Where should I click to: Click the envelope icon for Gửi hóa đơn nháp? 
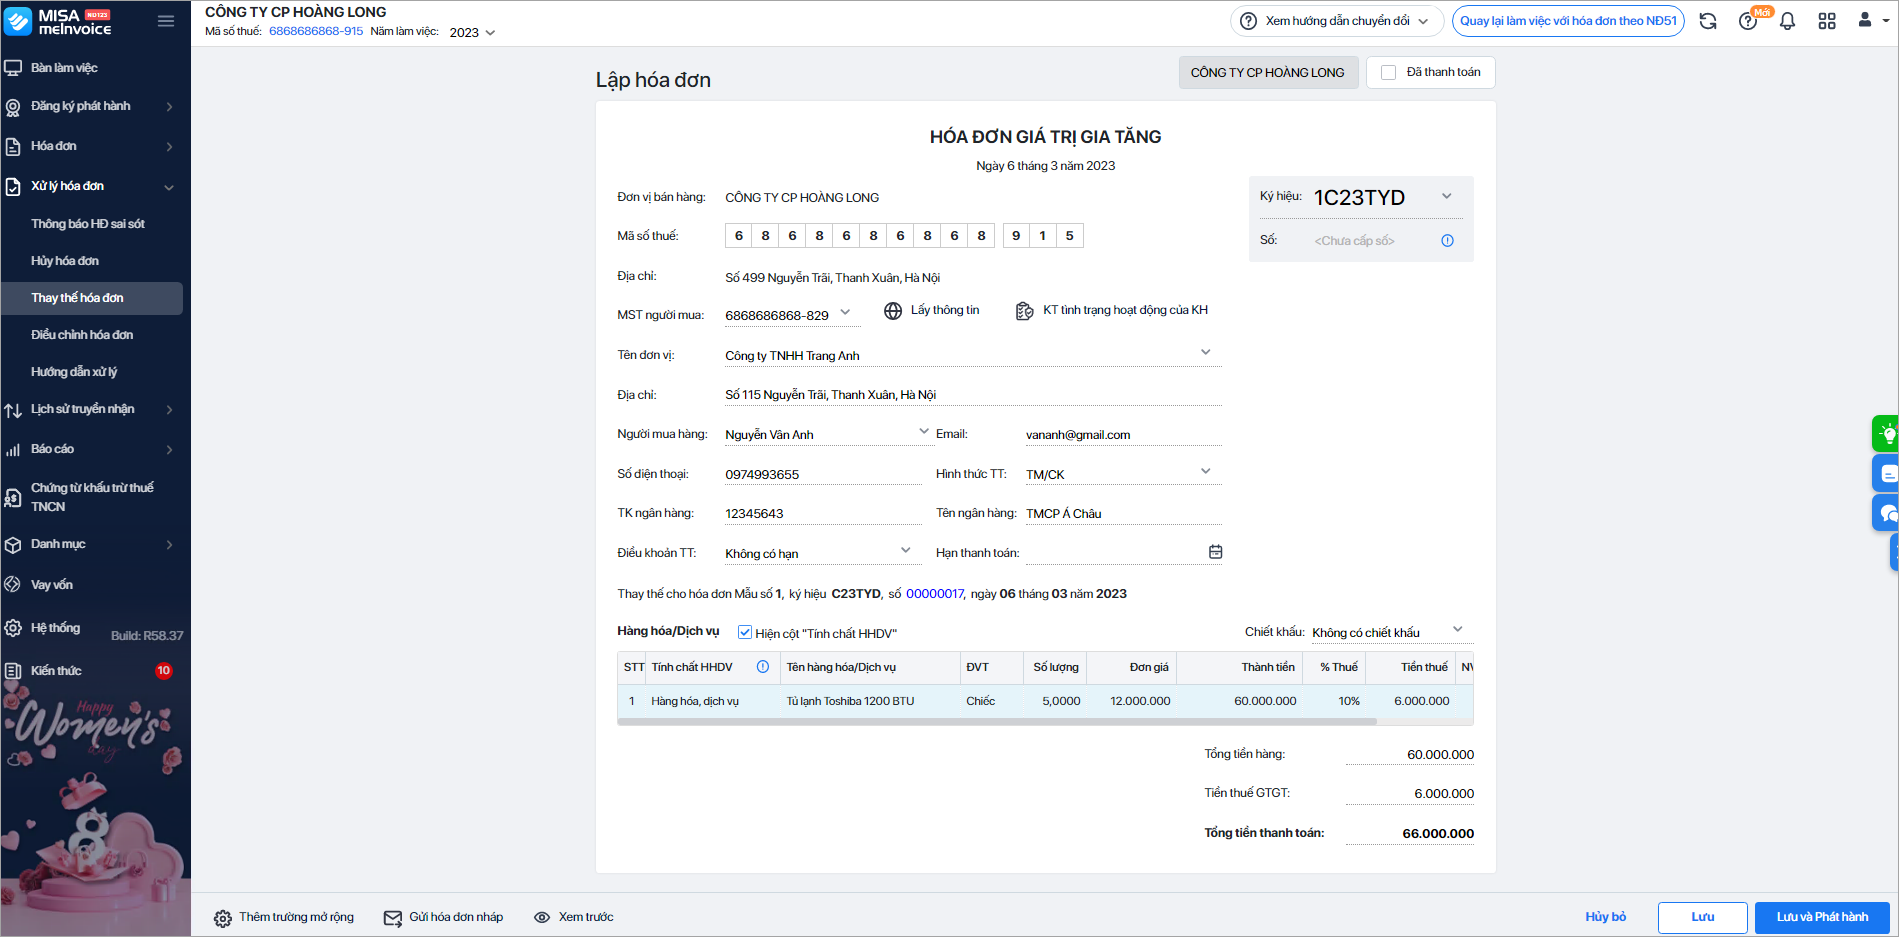pos(393,918)
